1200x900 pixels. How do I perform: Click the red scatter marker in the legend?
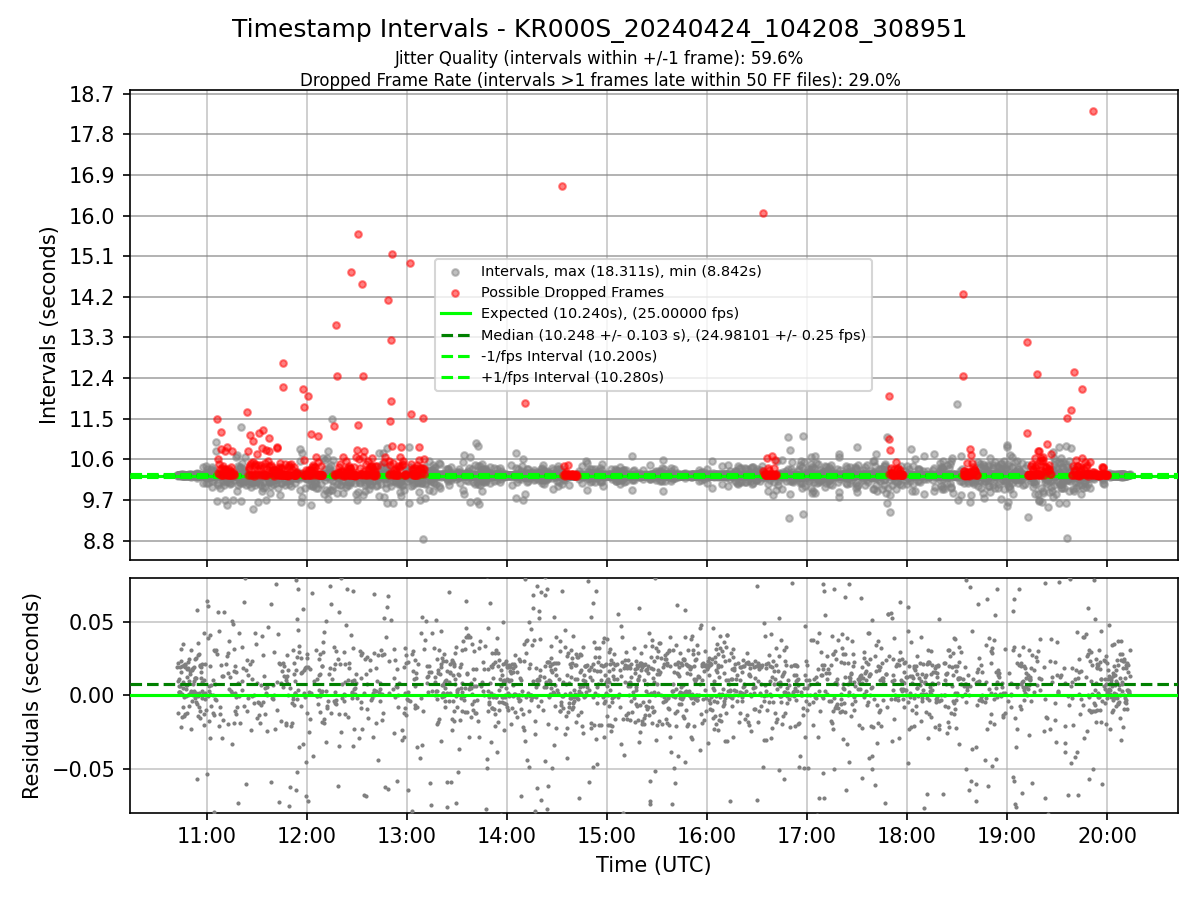[456, 293]
